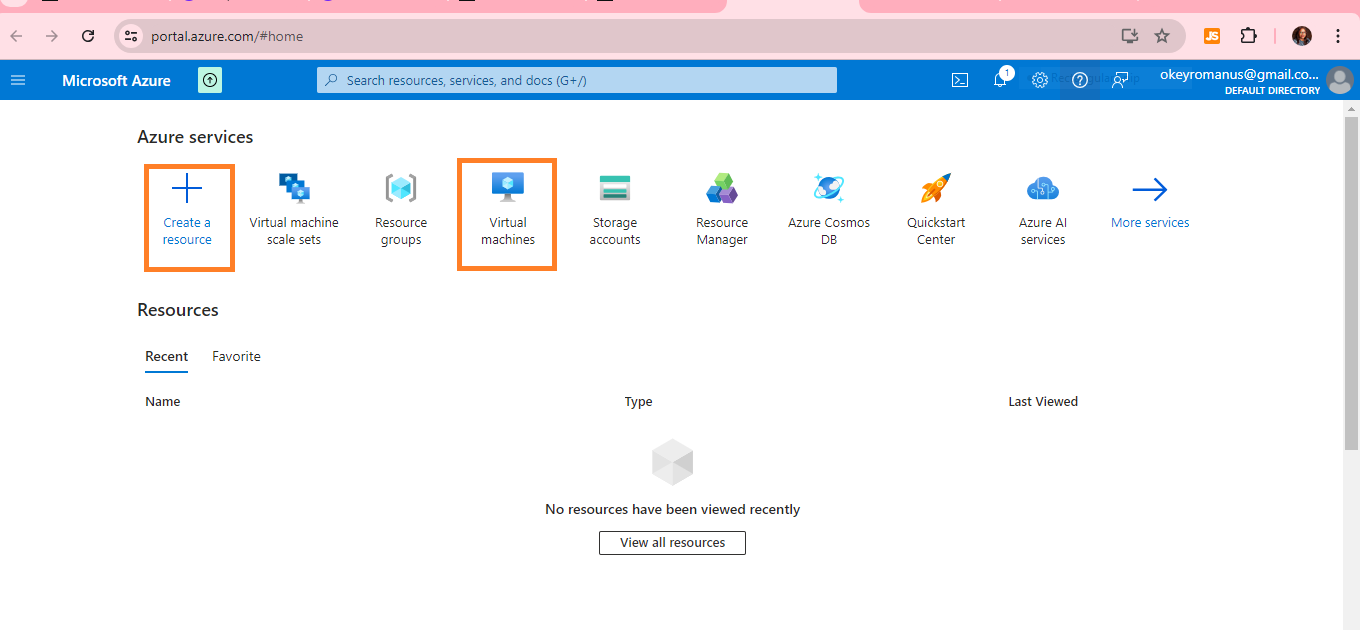Click the Microsoft Azure home link

pos(116,80)
